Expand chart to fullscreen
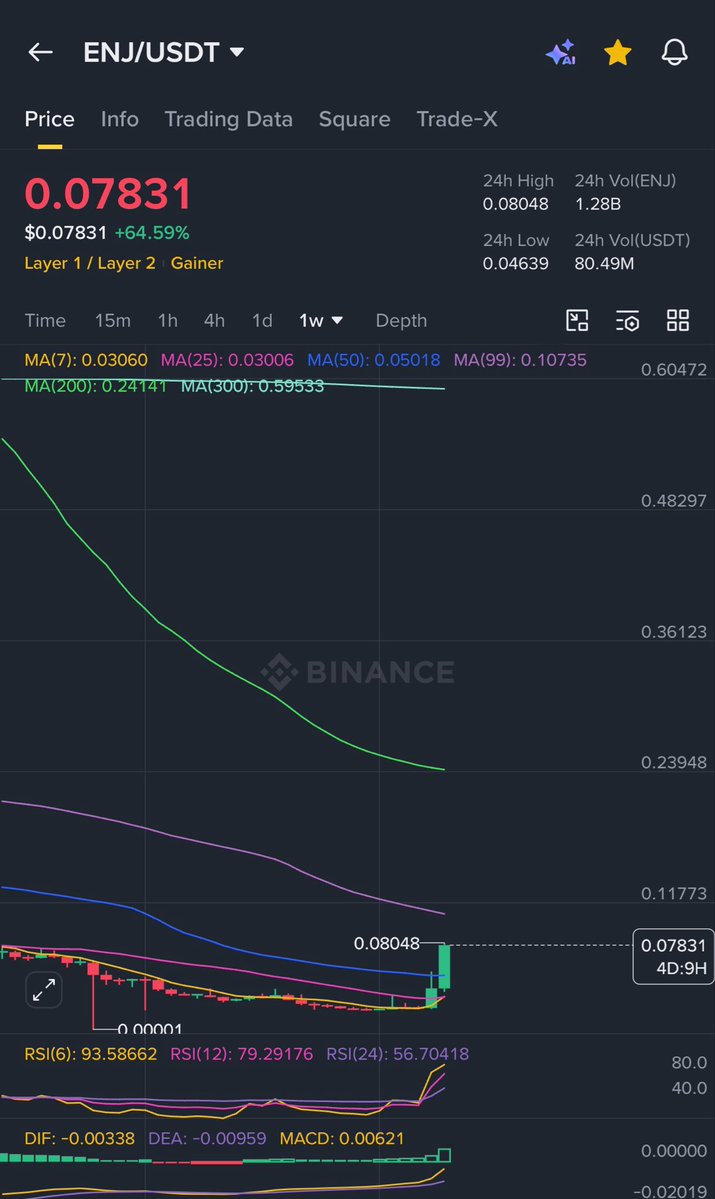The image size is (715, 1199). tap(44, 990)
